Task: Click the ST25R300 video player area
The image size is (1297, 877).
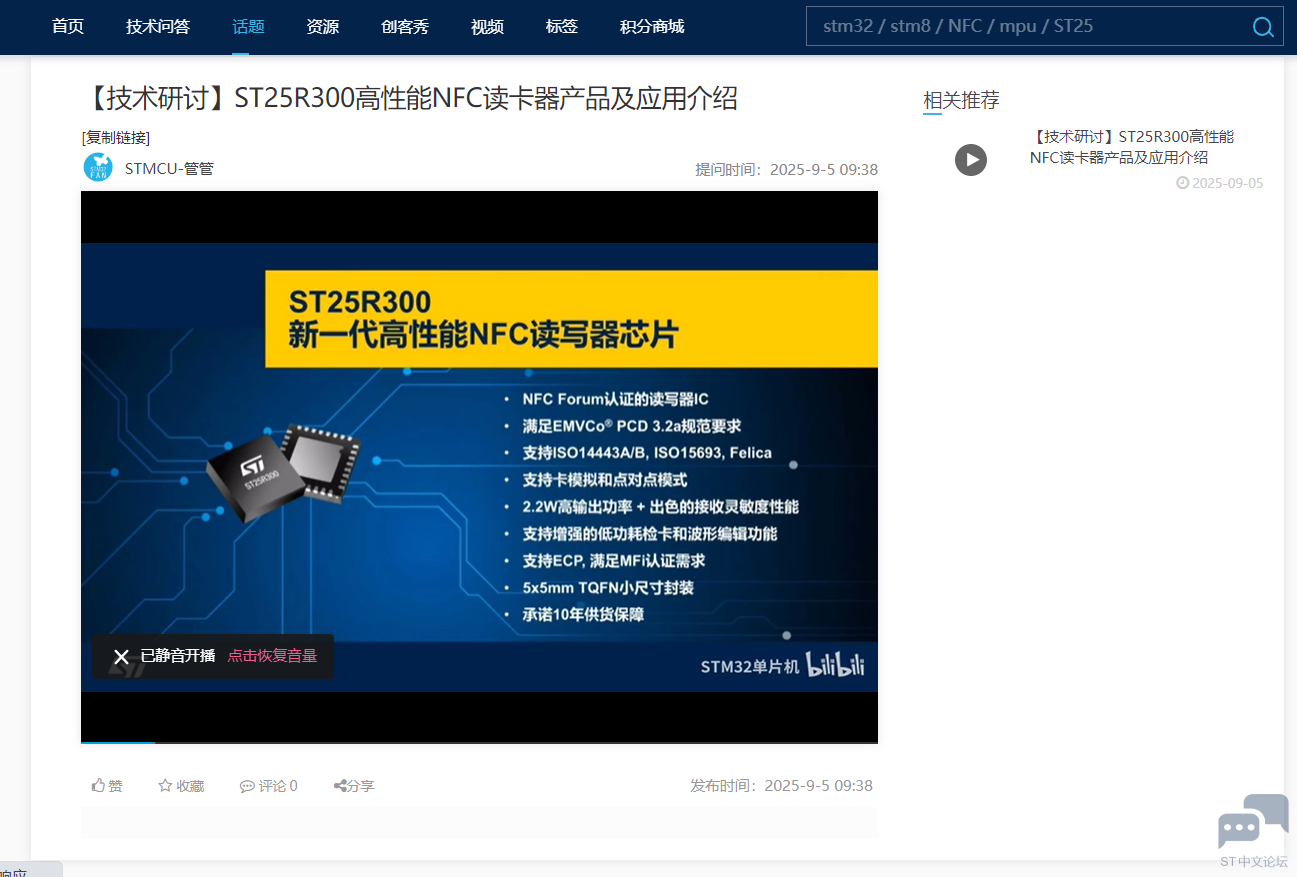Action: (x=479, y=466)
